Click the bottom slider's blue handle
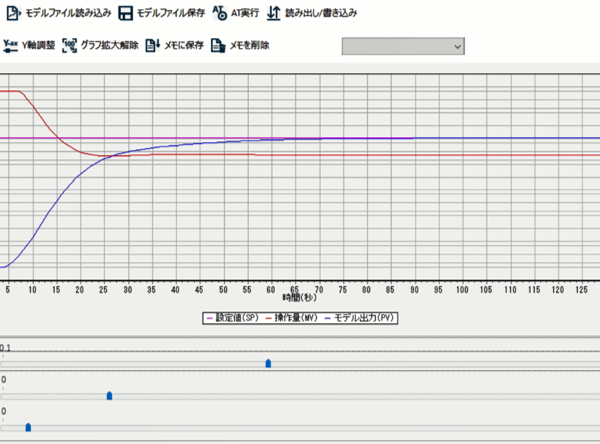Image resolution: width=600 pixels, height=444 pixels. [x=28, y=428]
